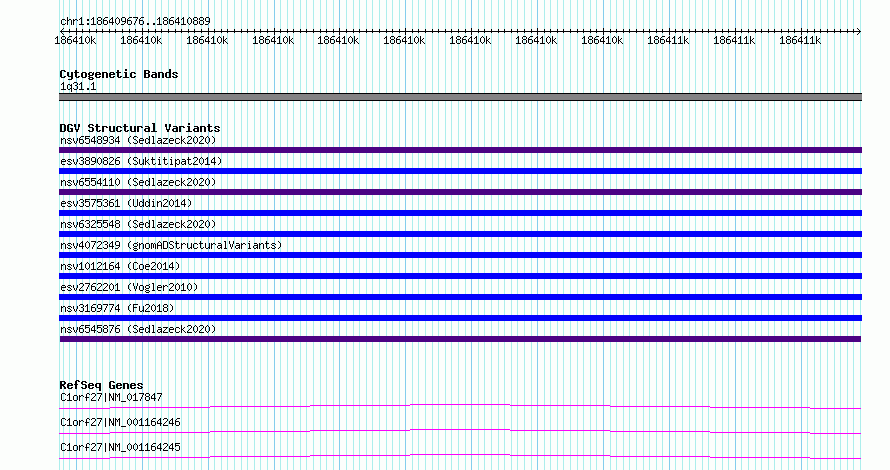The width and height of the screenshot is (890, 470).
Task: Click the last 186411k ruler tick label
Action: (800, 40)
